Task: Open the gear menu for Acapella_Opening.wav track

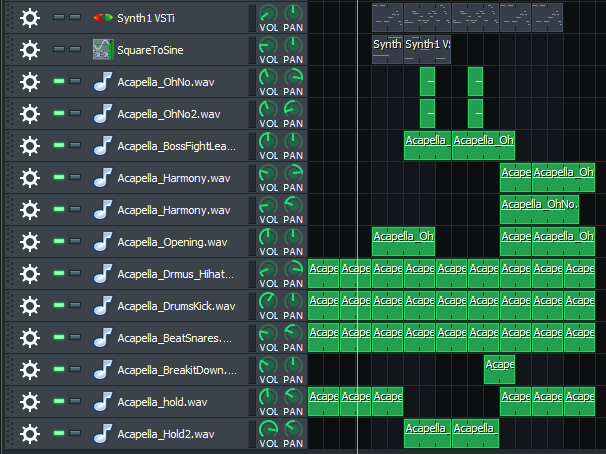Action: point(30,242)
